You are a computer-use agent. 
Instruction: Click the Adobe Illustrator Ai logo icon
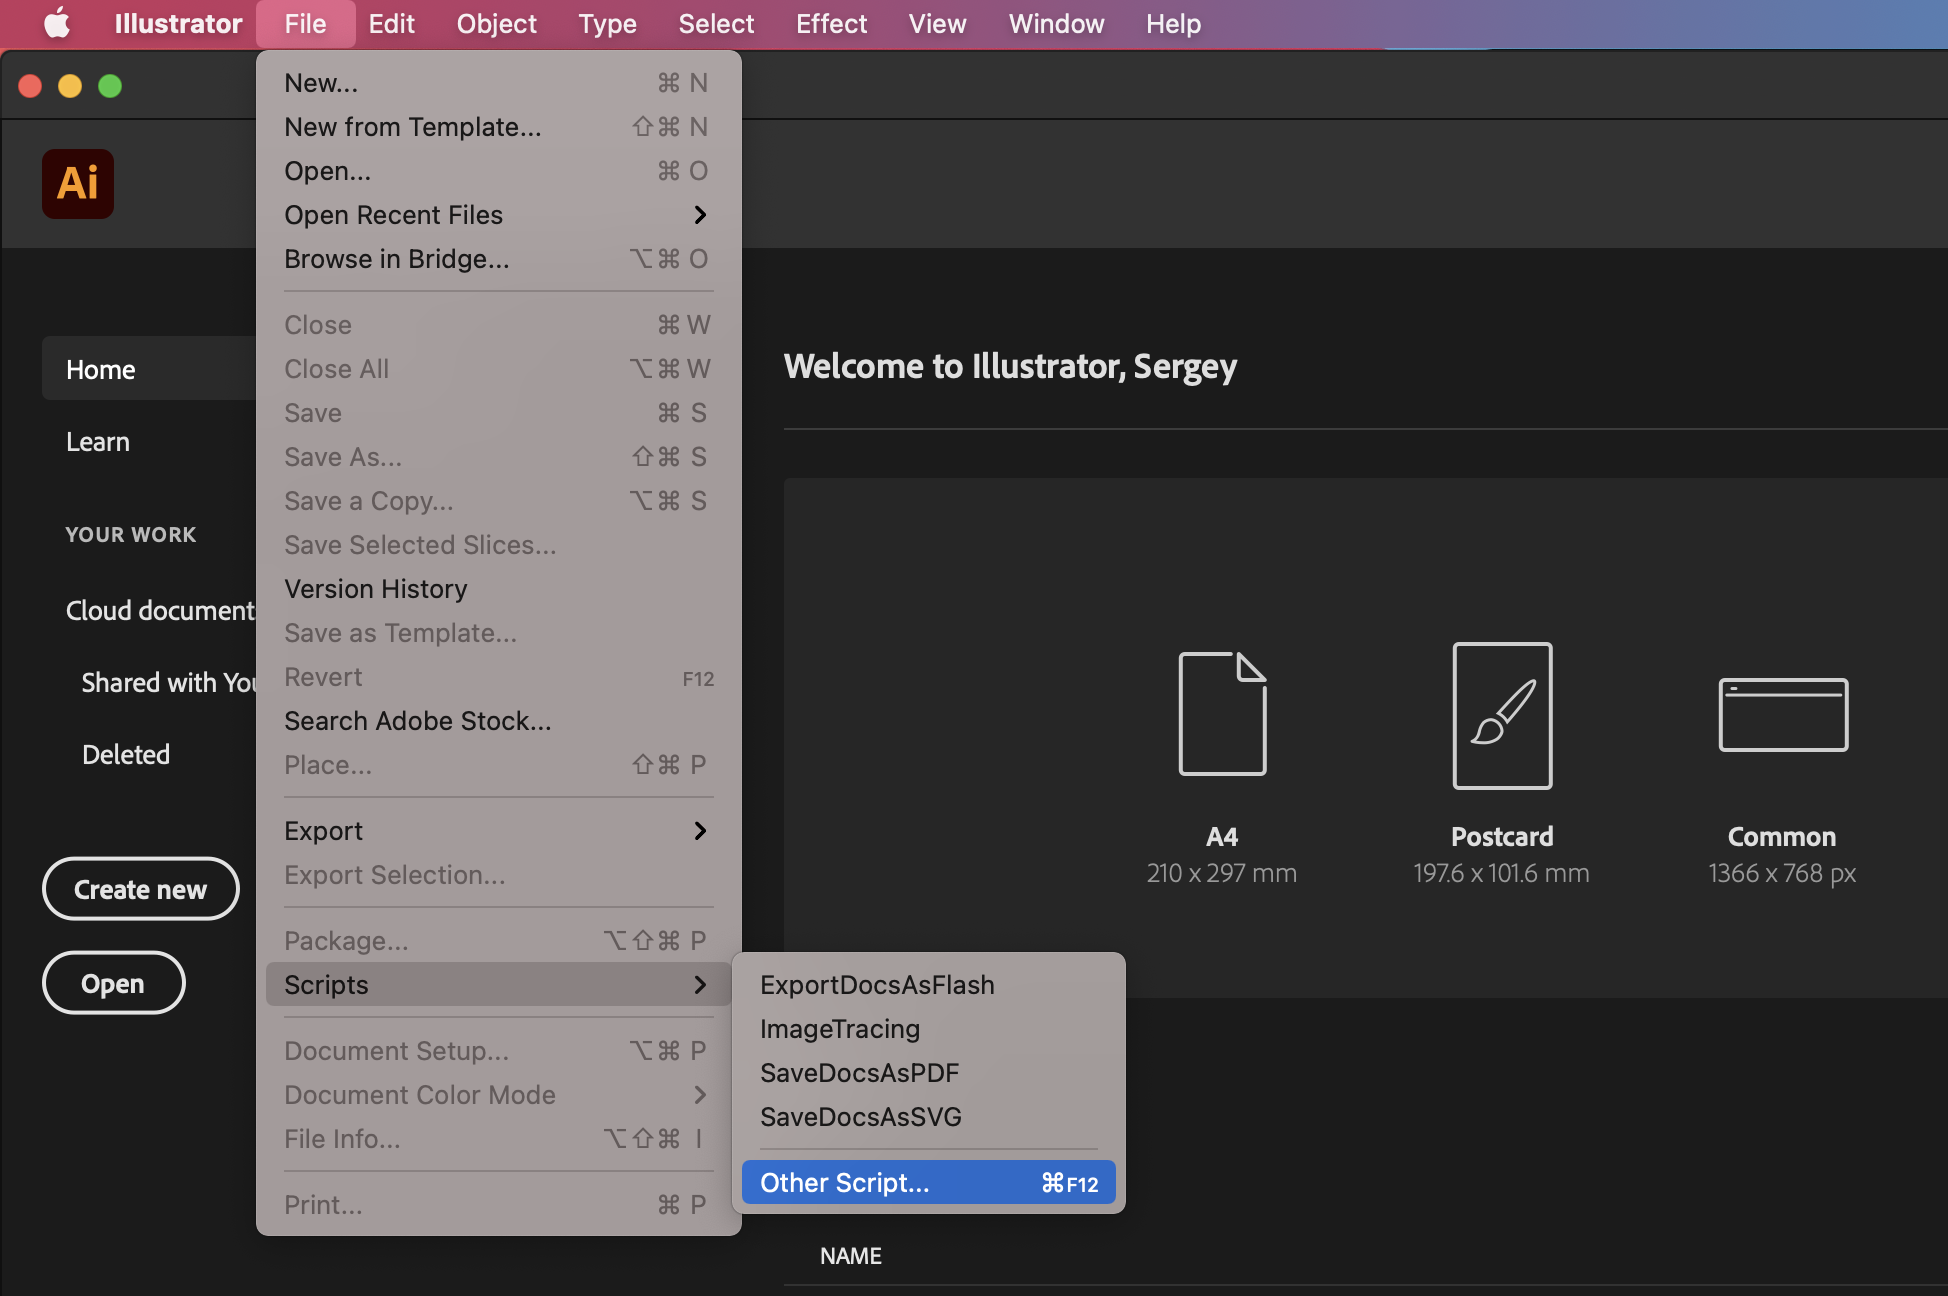pyautogui.click(x=78, y=184)
